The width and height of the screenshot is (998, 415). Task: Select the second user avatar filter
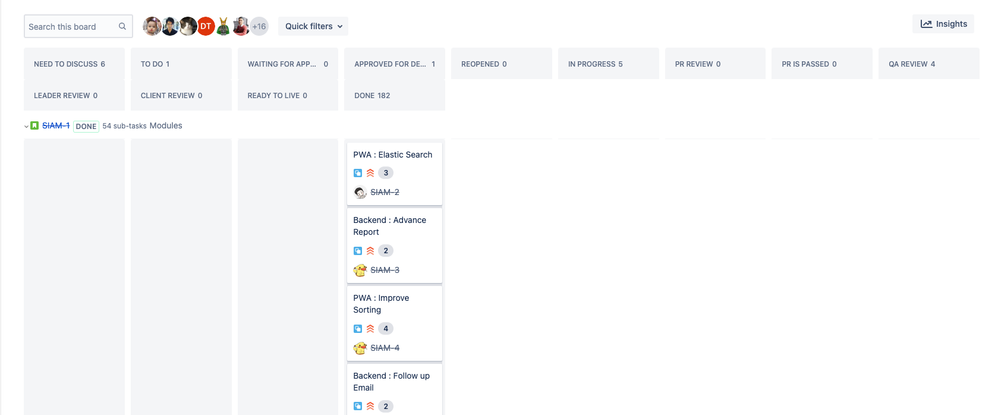(x=170, y=26)
